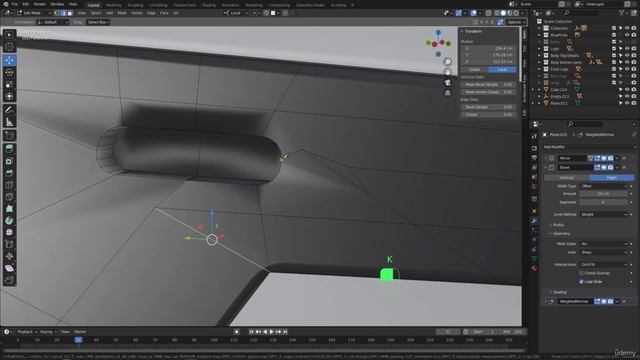This screenshot has height=360, width=640.
Task: Activate the Move tool in left toolbar
Action: (9, 60)
